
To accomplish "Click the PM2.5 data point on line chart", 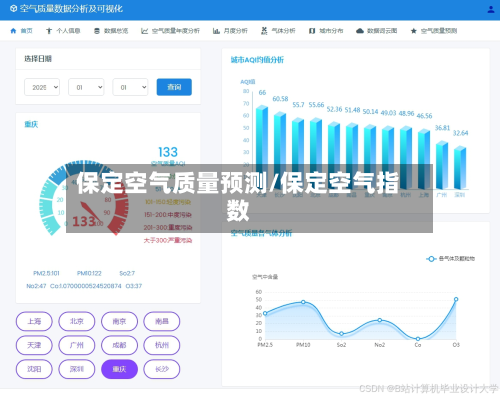I will pyautogui.click(x=265, y=313).
